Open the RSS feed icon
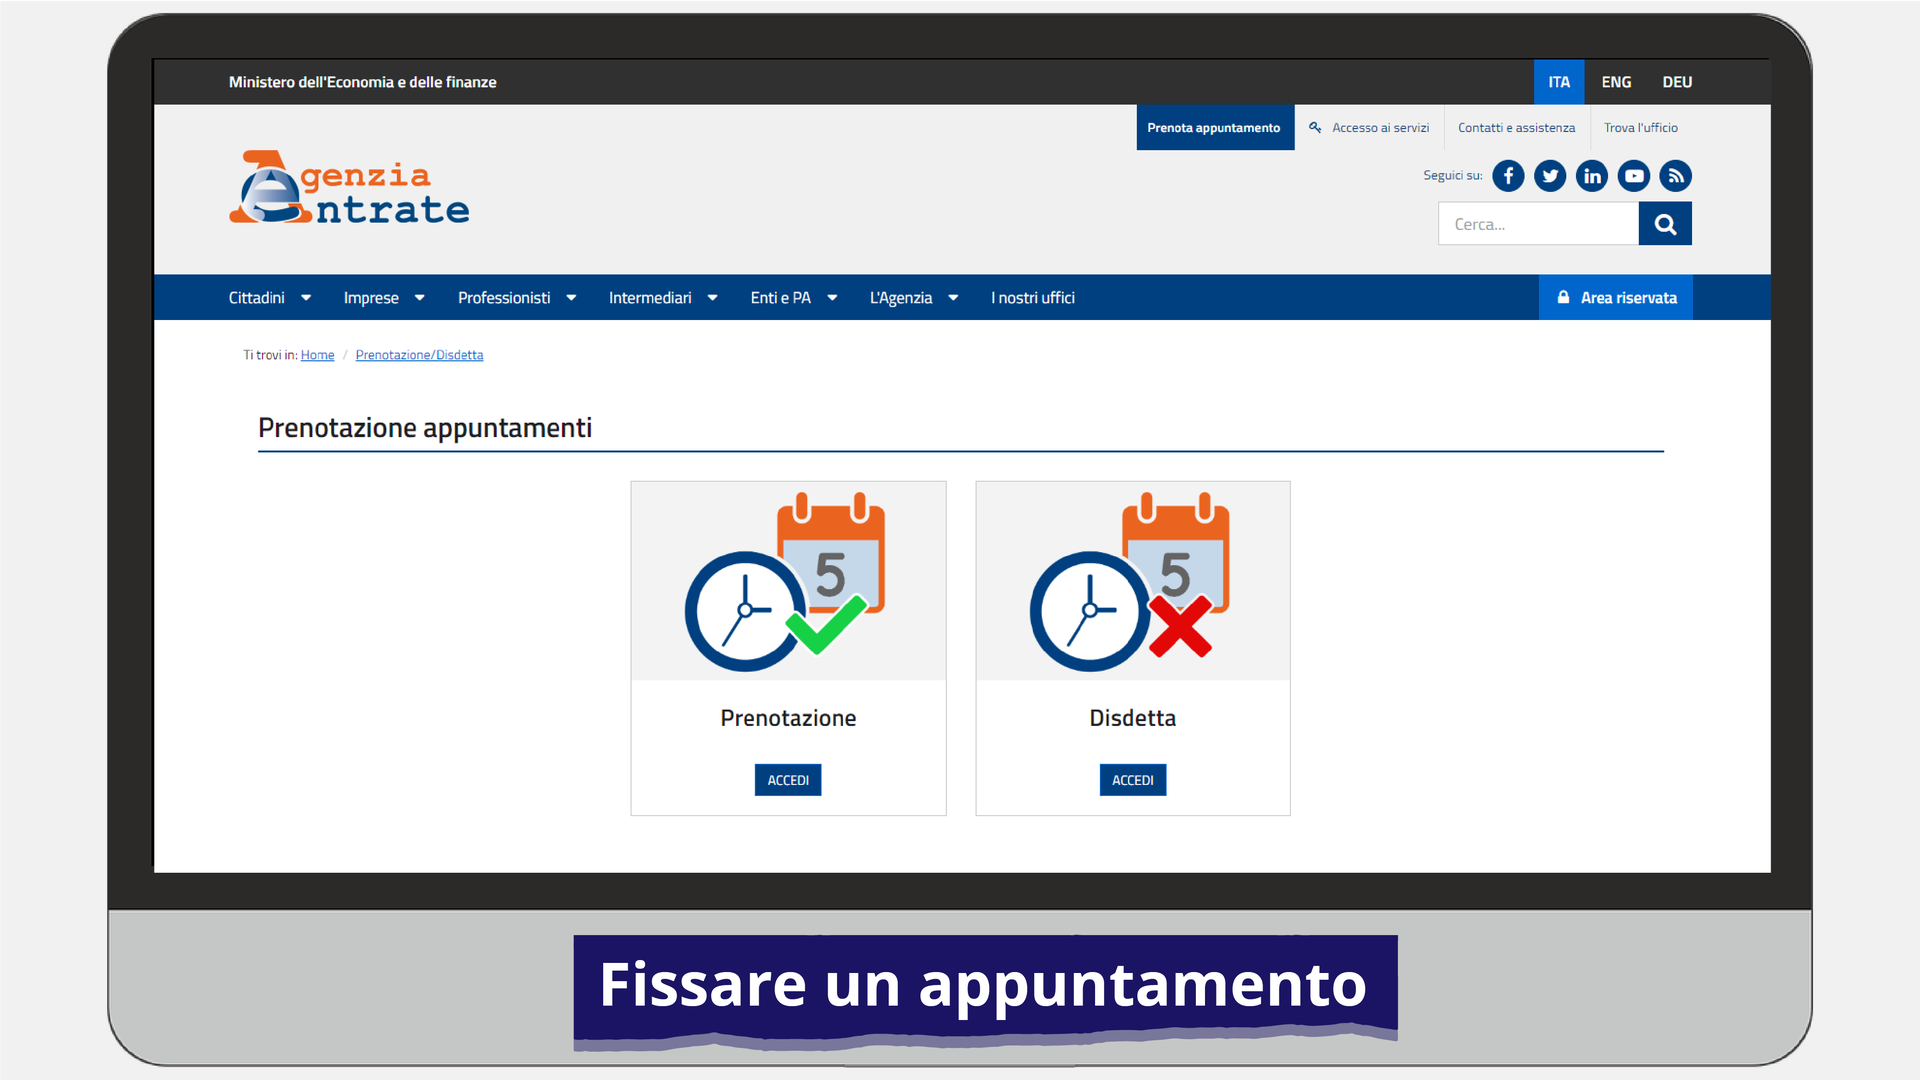Screen dimensions: 1920x1080 coord(1676,176)
